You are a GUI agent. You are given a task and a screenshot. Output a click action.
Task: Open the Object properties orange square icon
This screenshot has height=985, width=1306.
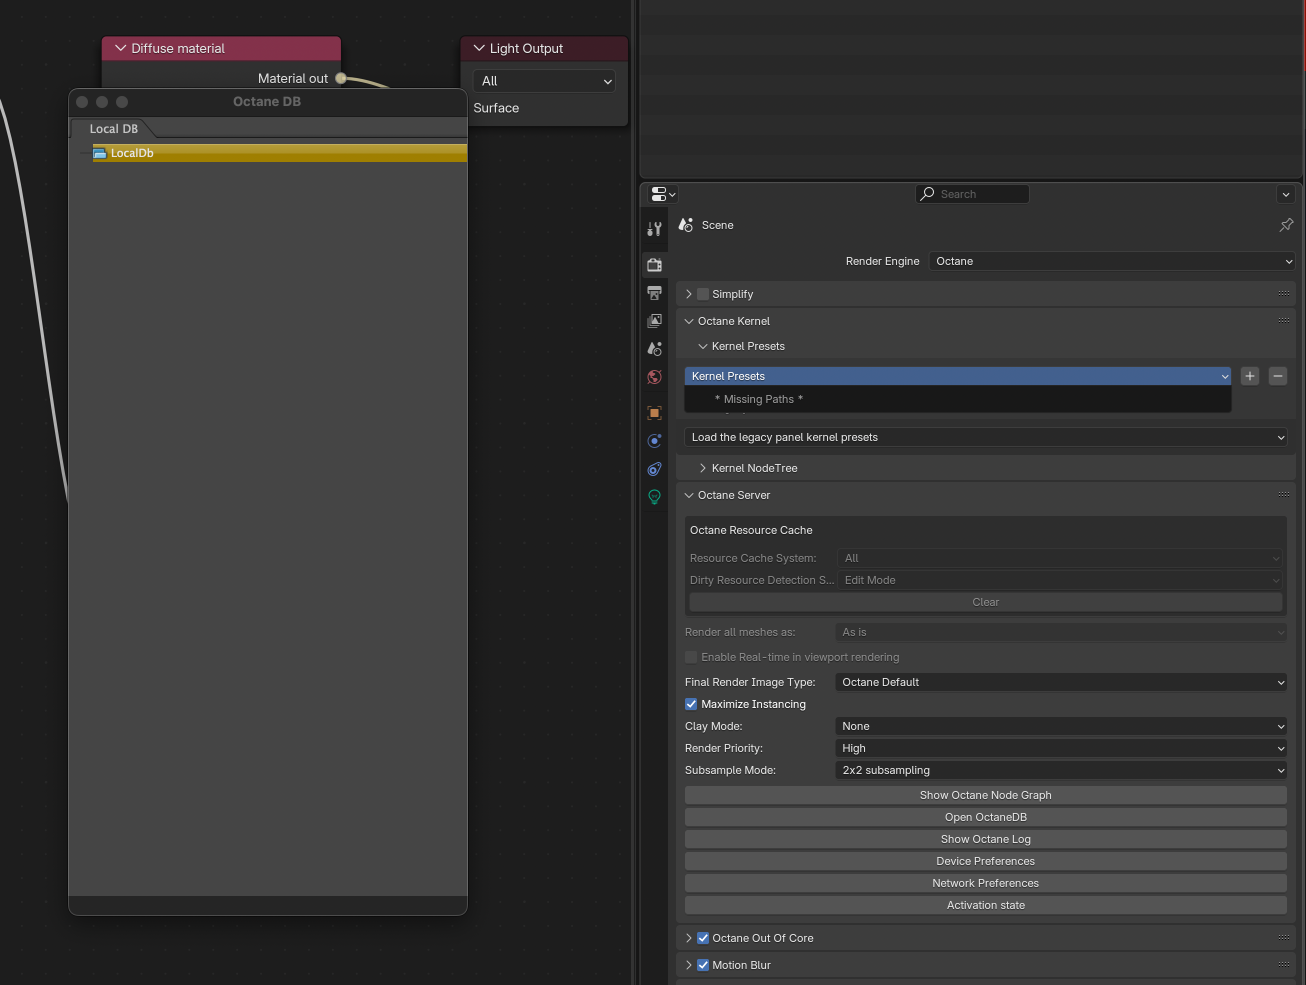(x=654, y=413)
